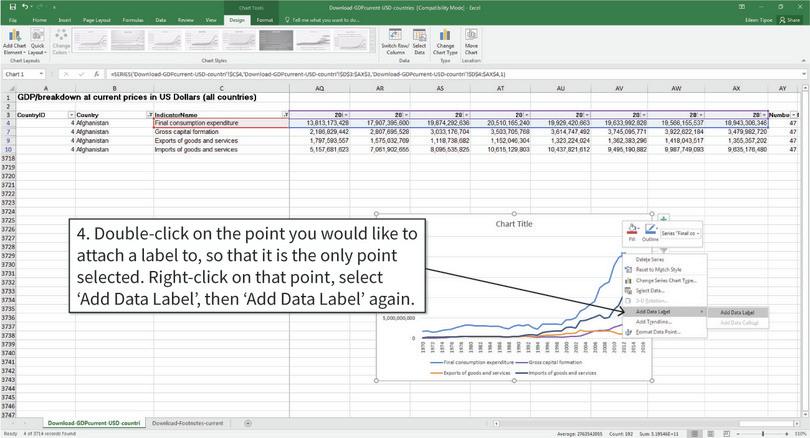
Task: Click the Outline icon in mini toolbar
Action: pyautogui.click(x=650, y=233)
